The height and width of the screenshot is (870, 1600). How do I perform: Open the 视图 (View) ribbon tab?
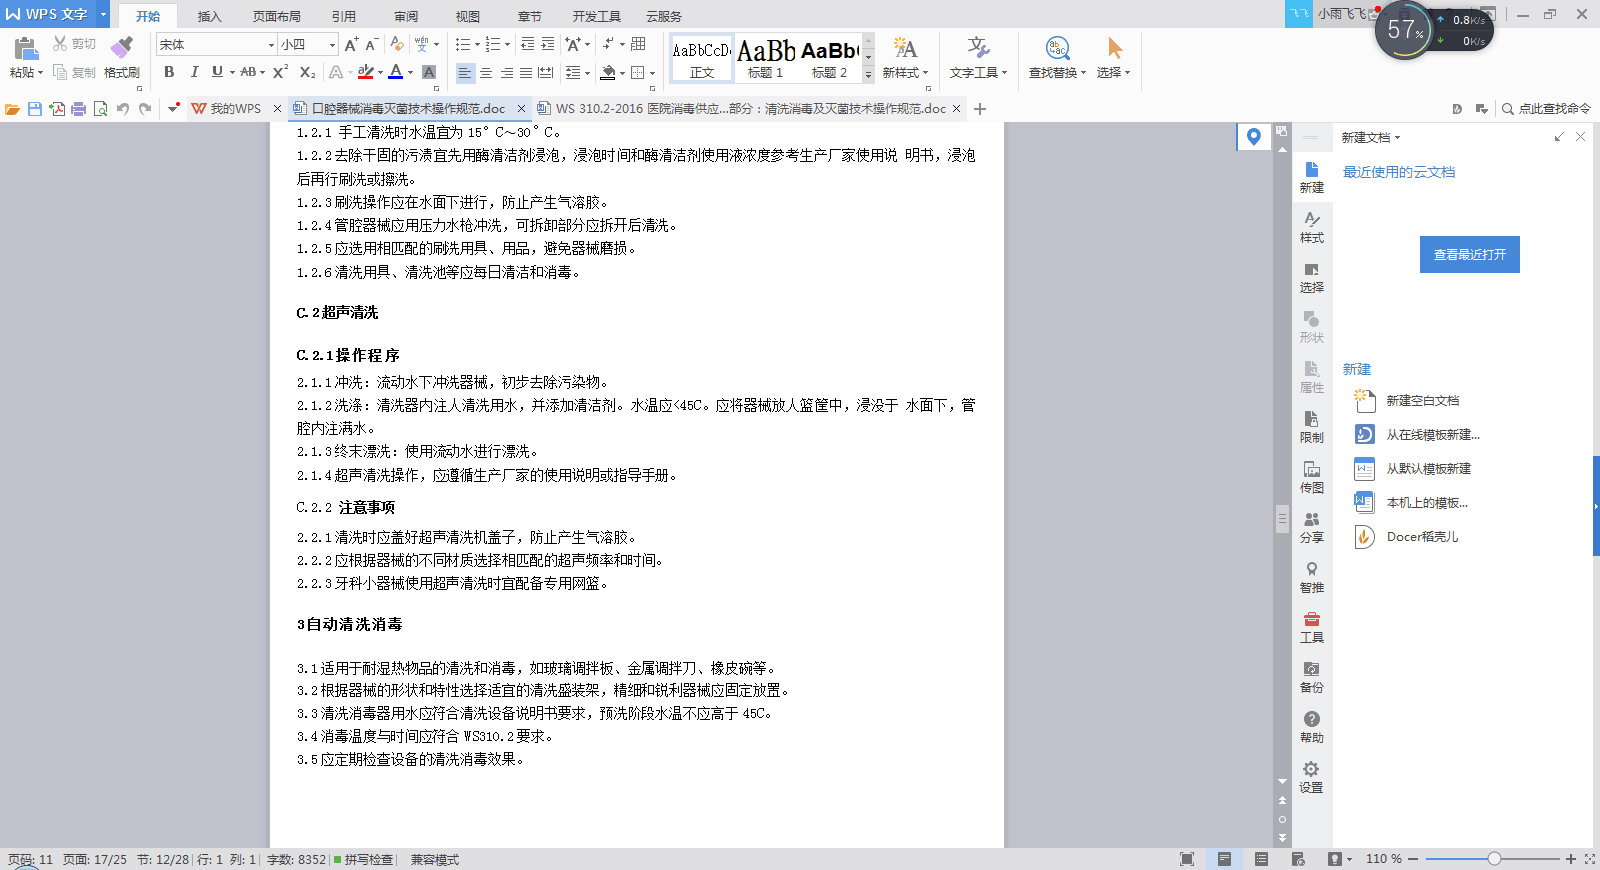click(x=468, y=16)
